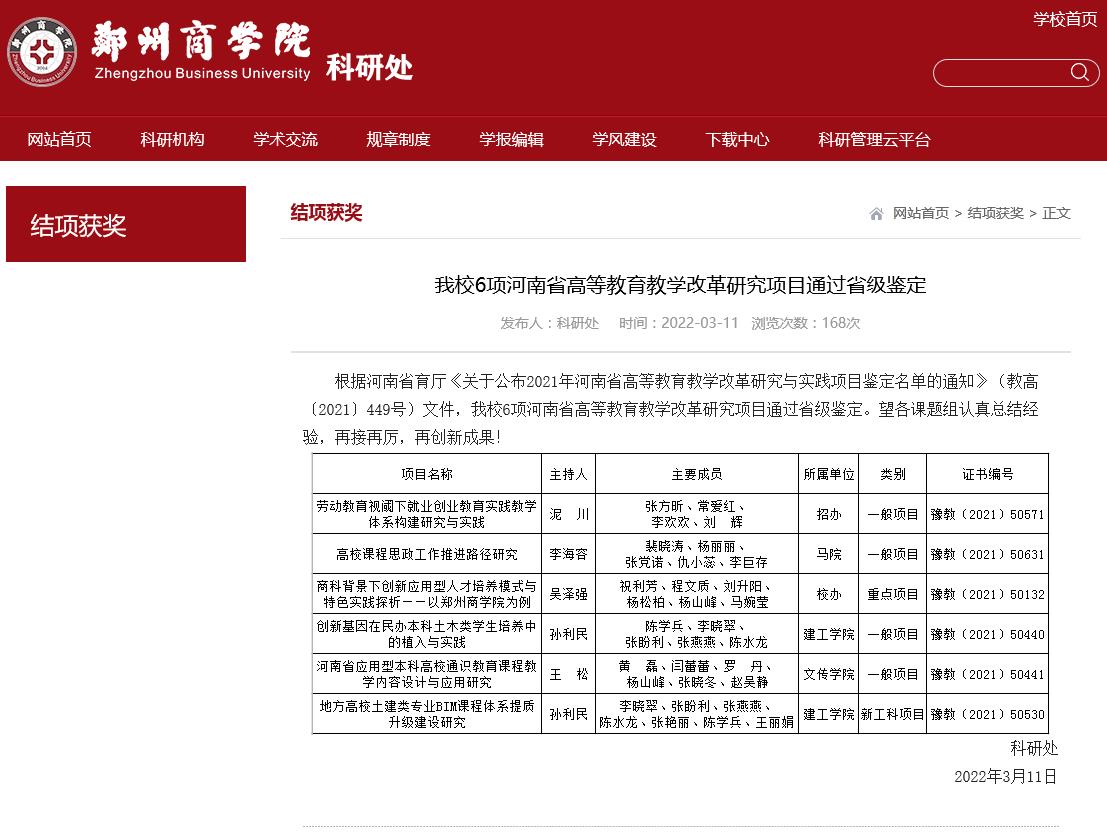Open the 学校首页 link at top right
This screenshot has width=1107, height=835.
click(1064, 20)
